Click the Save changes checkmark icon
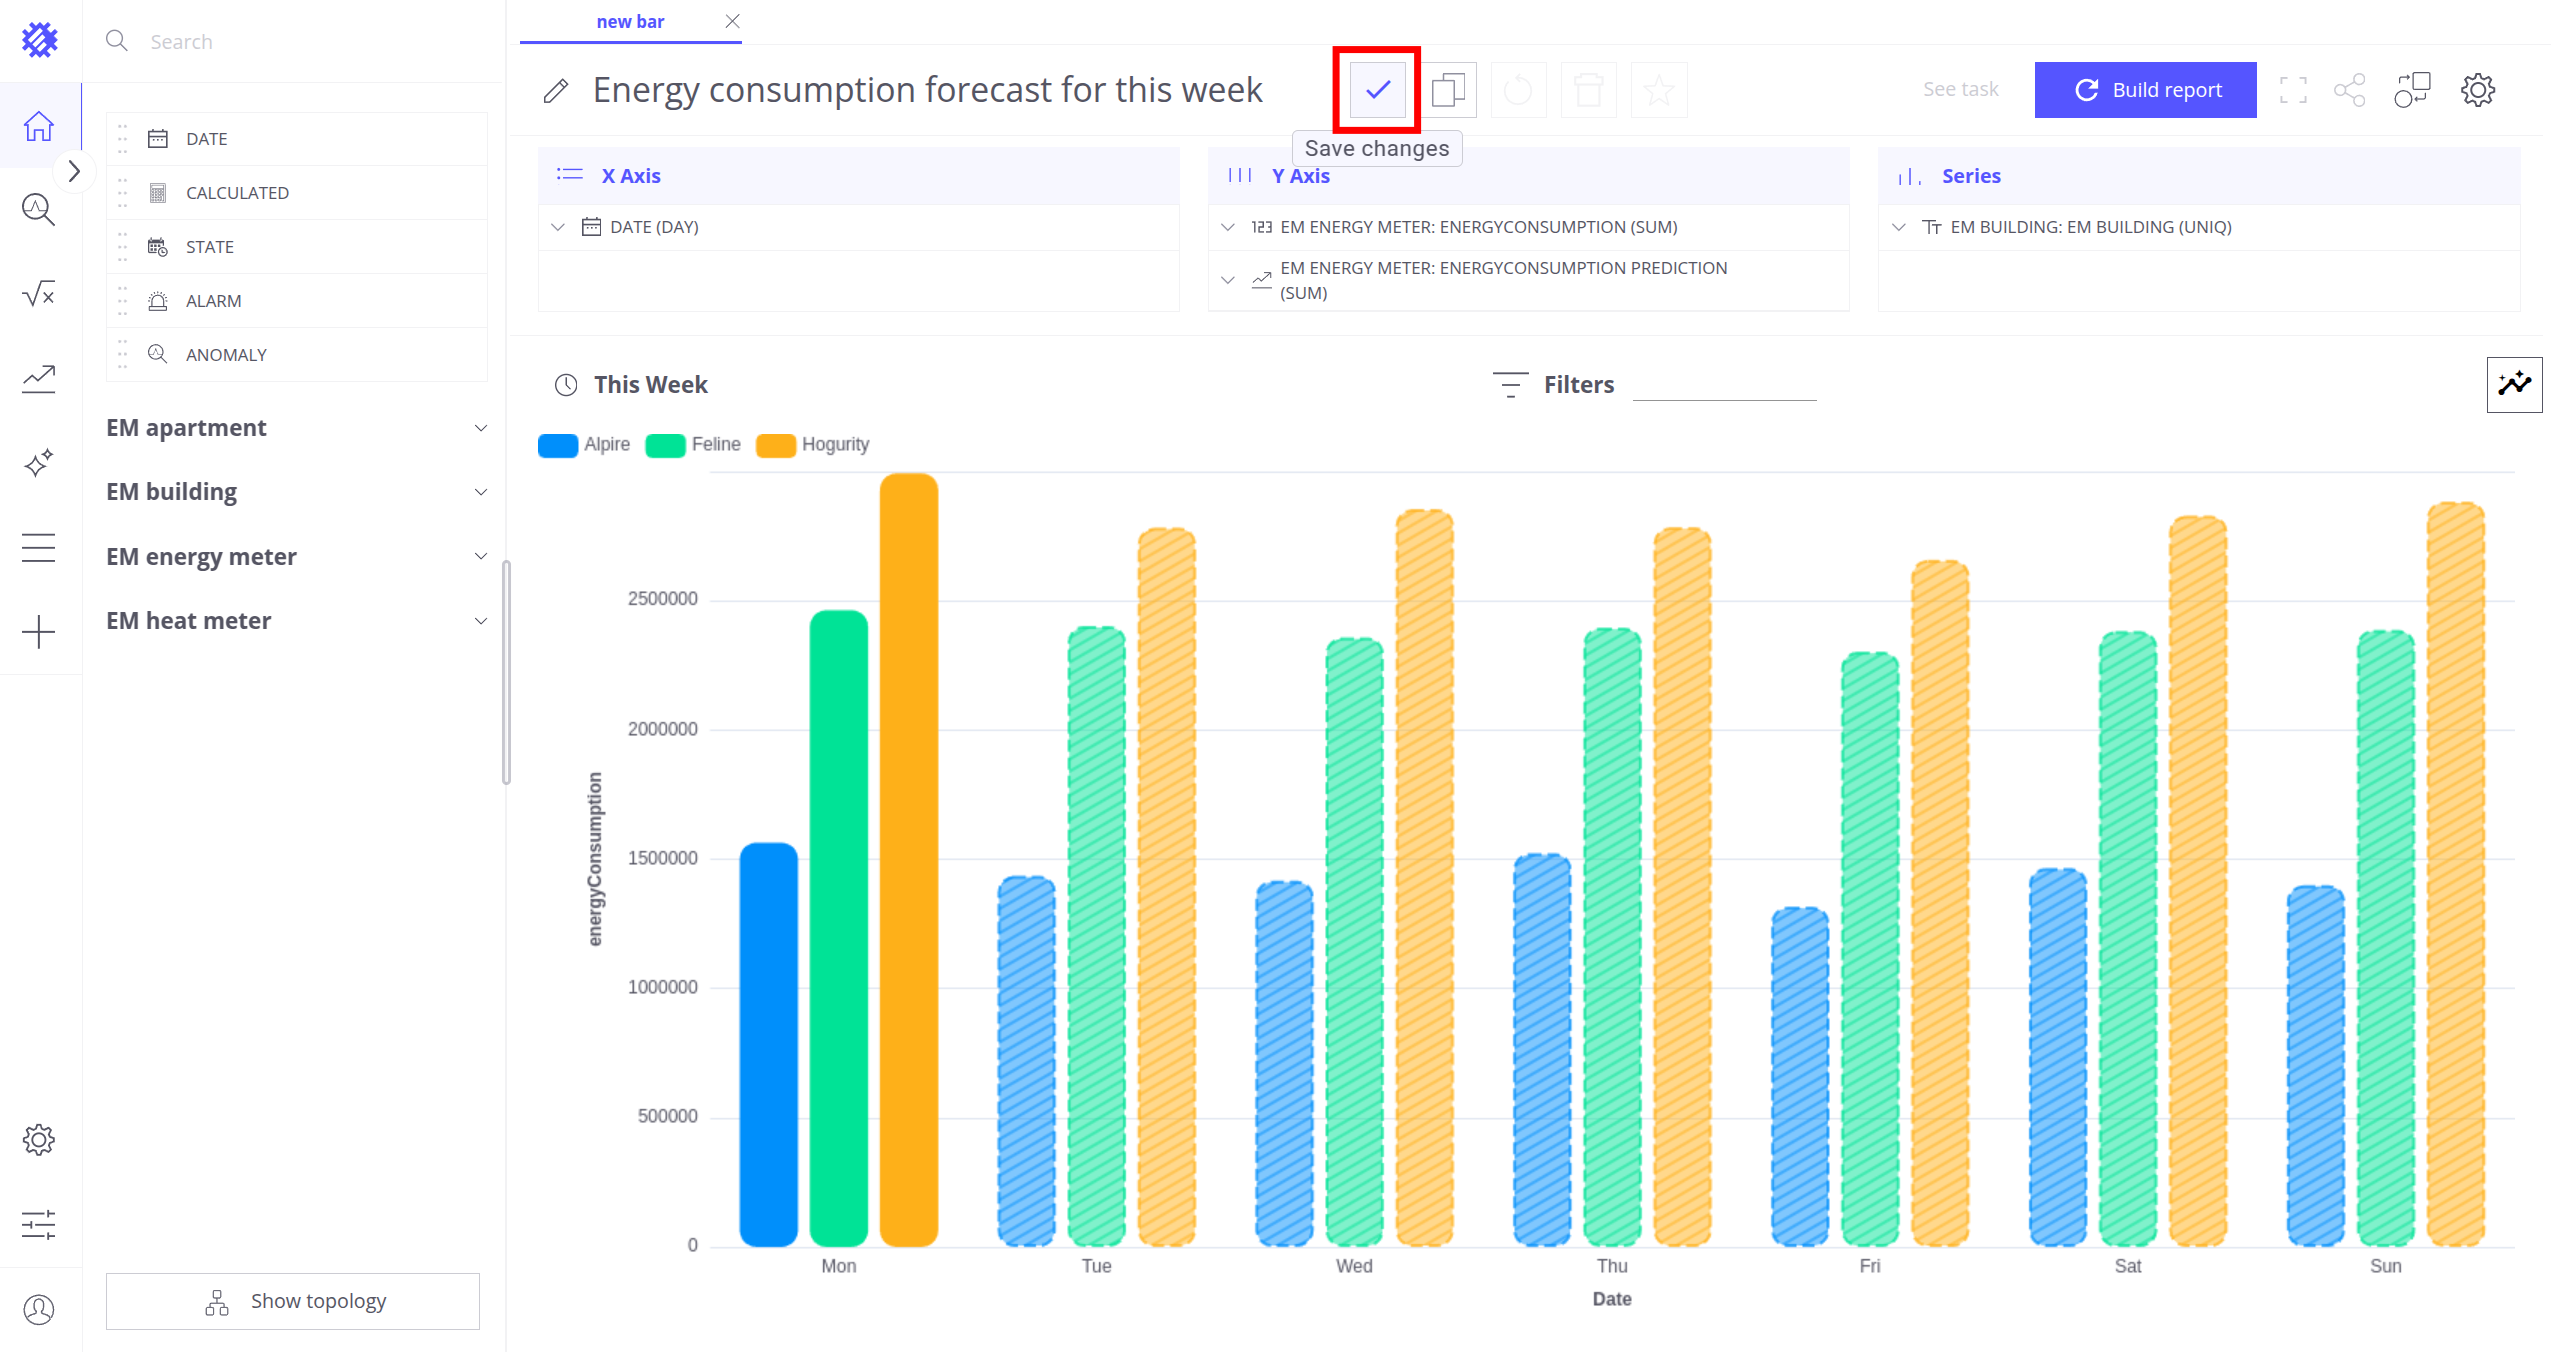2551x1352 pixels. click(1377, 90)
